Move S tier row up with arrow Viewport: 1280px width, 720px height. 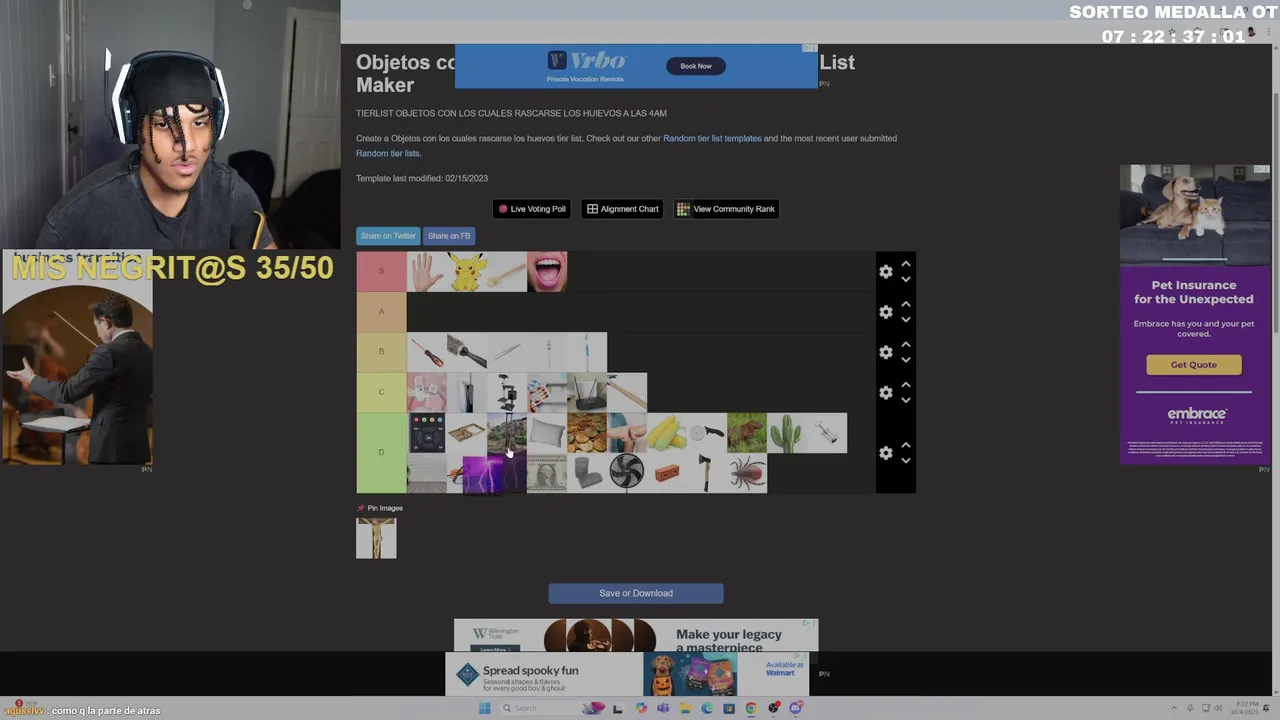coord(905,264)
